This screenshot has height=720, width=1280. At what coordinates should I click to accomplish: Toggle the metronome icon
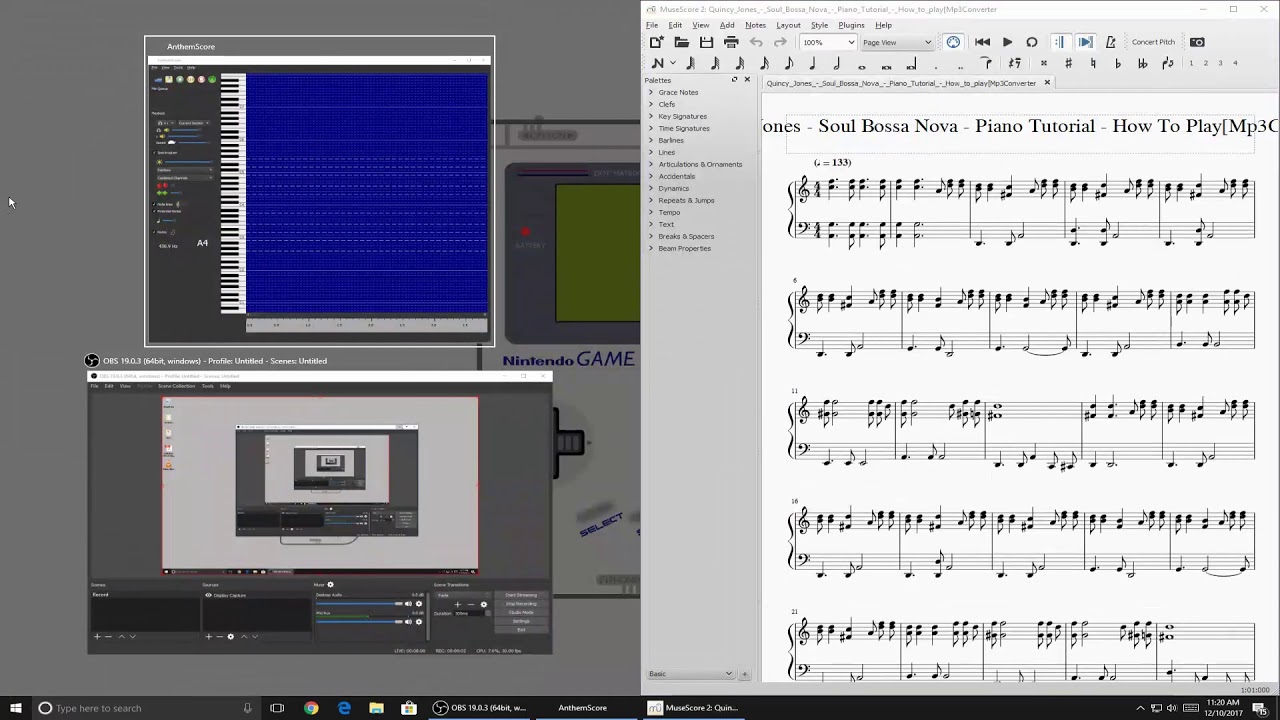tap(1110, 42)
